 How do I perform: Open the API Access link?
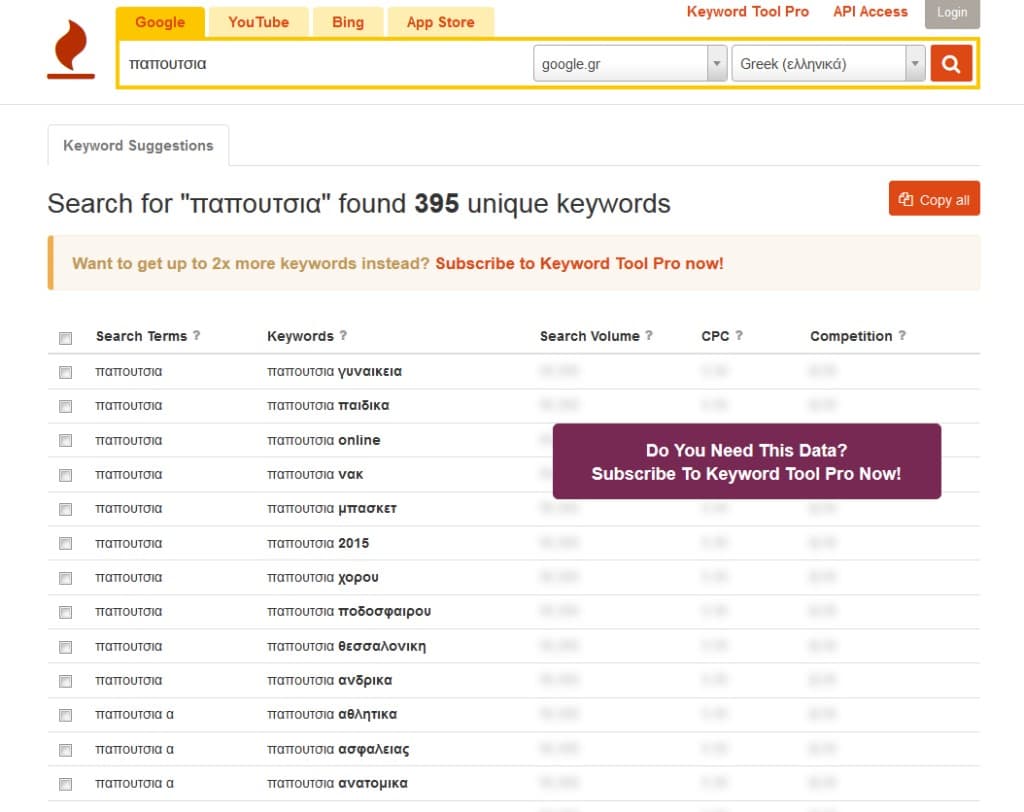pos(870,12)
